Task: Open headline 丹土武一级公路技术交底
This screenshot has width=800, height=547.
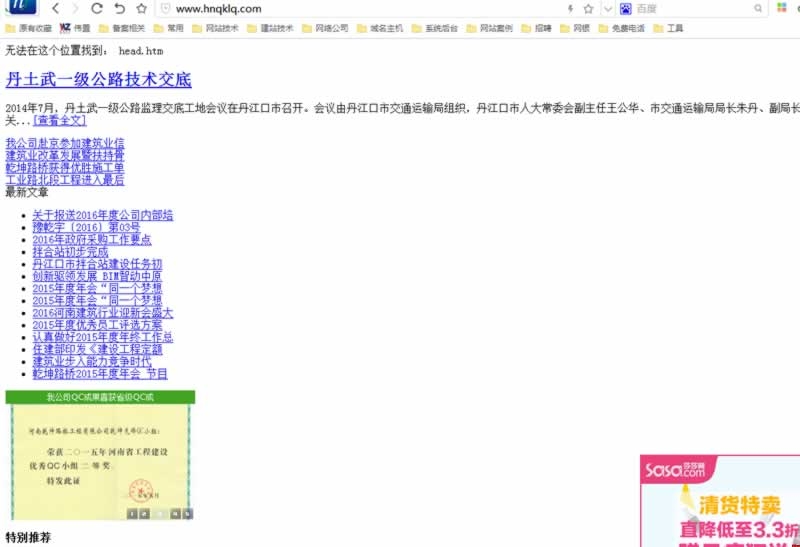Action: tap(98, 80)
